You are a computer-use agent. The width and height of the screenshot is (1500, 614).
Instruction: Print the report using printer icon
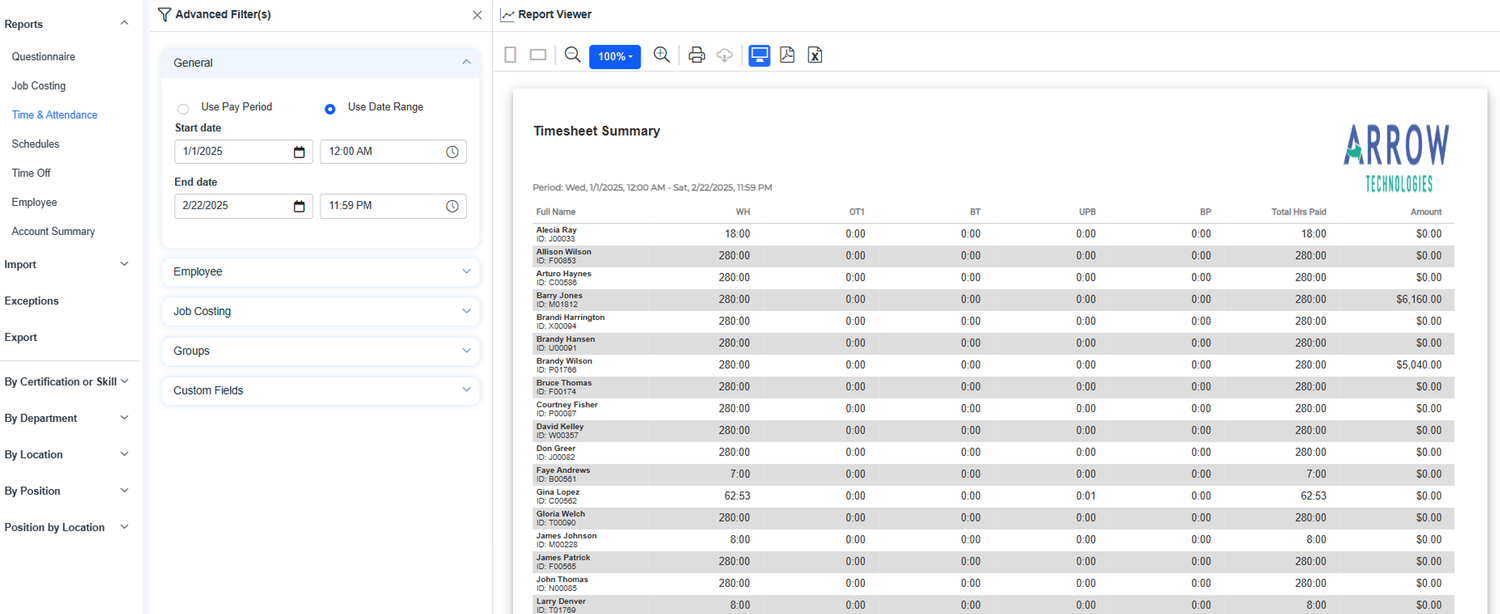click(697, 55)
